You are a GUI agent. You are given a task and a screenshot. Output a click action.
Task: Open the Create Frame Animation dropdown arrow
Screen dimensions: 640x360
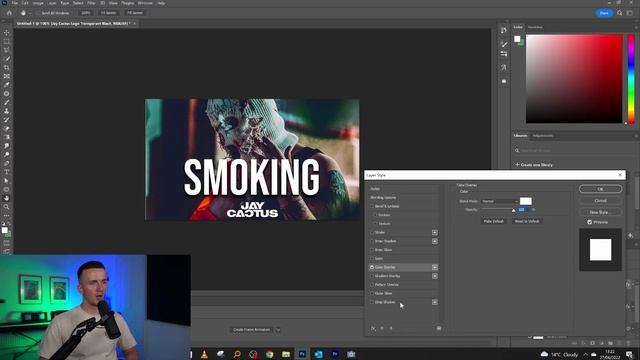[278, 330]
